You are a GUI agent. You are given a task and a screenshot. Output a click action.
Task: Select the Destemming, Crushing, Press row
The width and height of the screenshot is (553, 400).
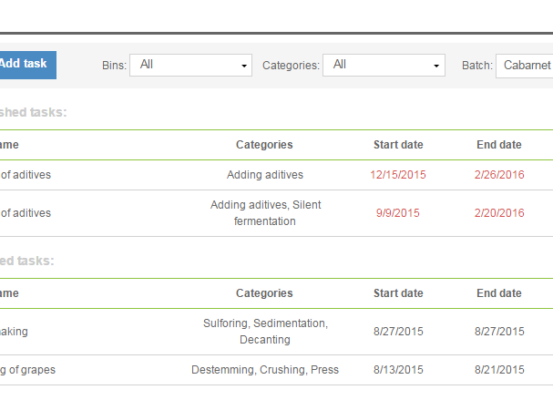(276, 370)
